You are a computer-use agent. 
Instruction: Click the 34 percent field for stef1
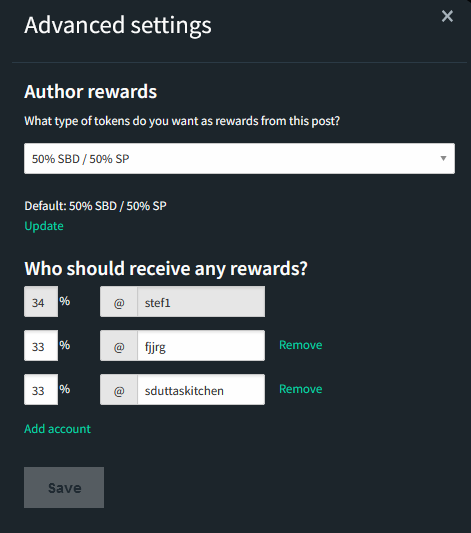pyautogui.click(x=41, y=302)
